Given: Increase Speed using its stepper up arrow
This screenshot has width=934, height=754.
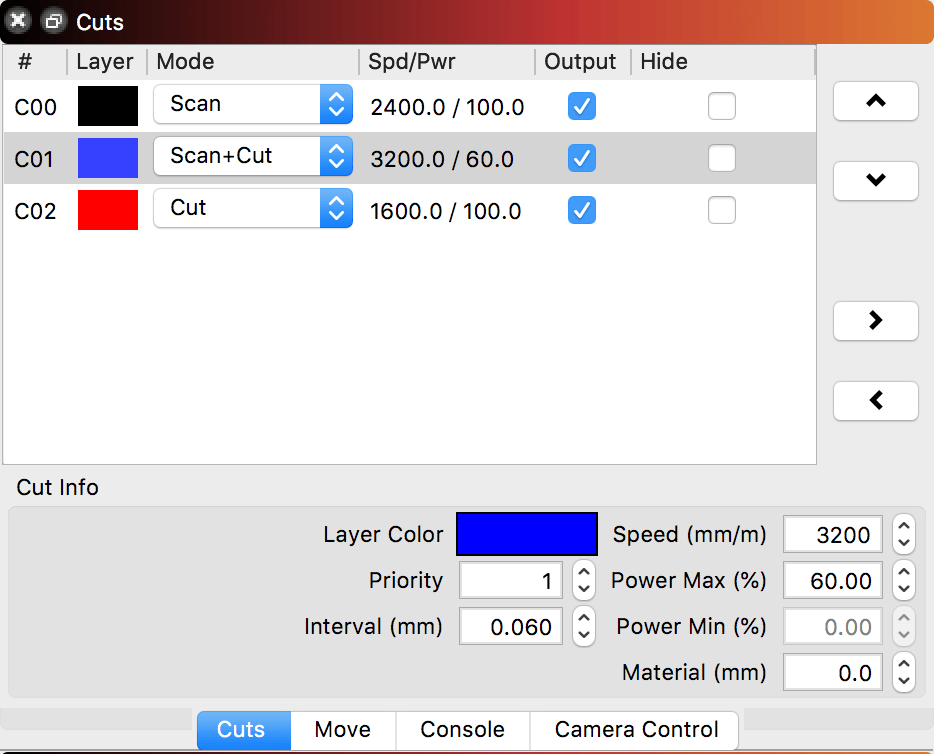Looking at the screenshot, I should click(x=903, y=527).
